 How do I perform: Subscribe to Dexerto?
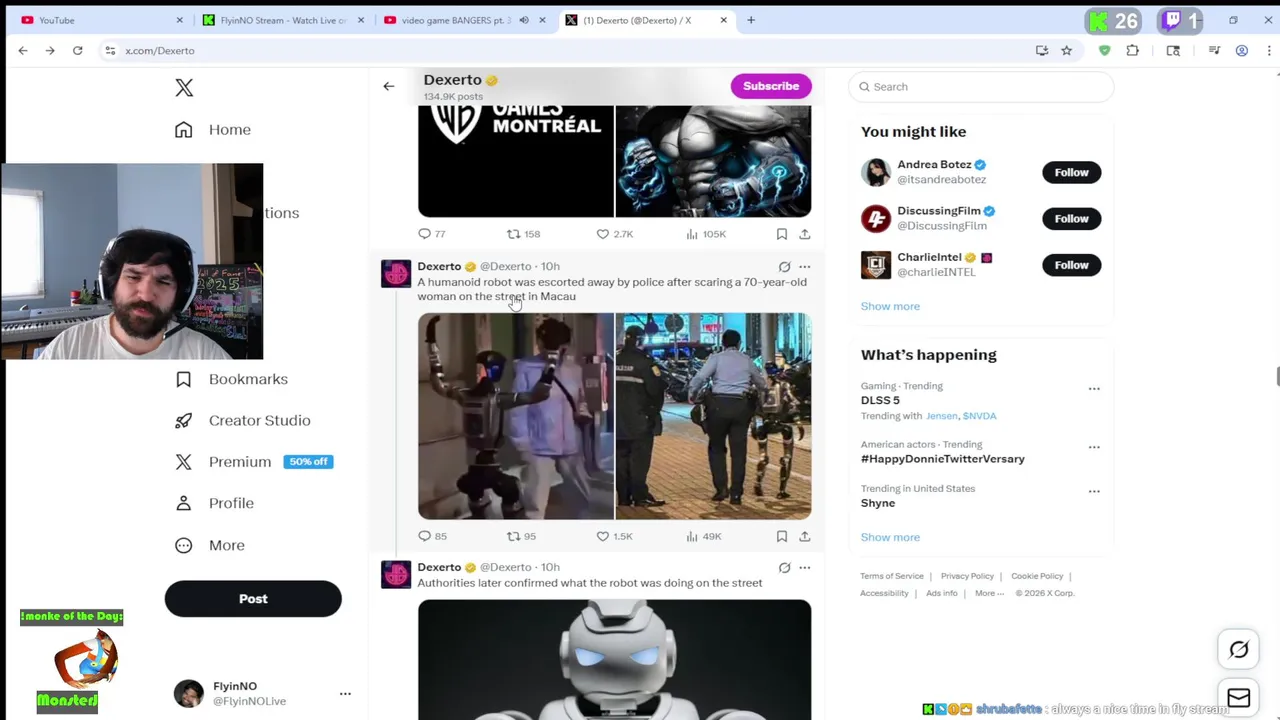[x=771, y=86]
